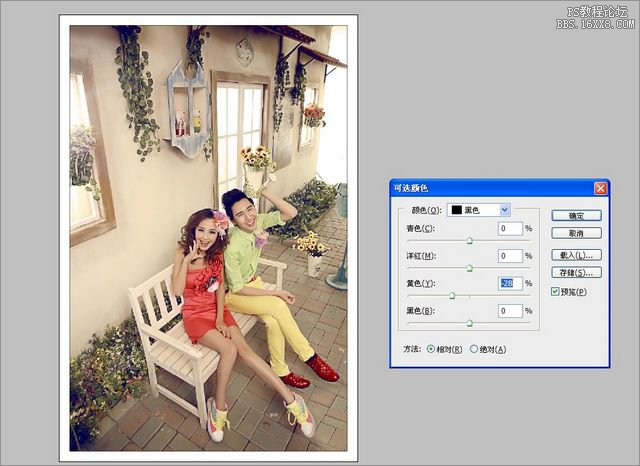
Task: Focus the black percentage input field
Action: click(510, 311)
